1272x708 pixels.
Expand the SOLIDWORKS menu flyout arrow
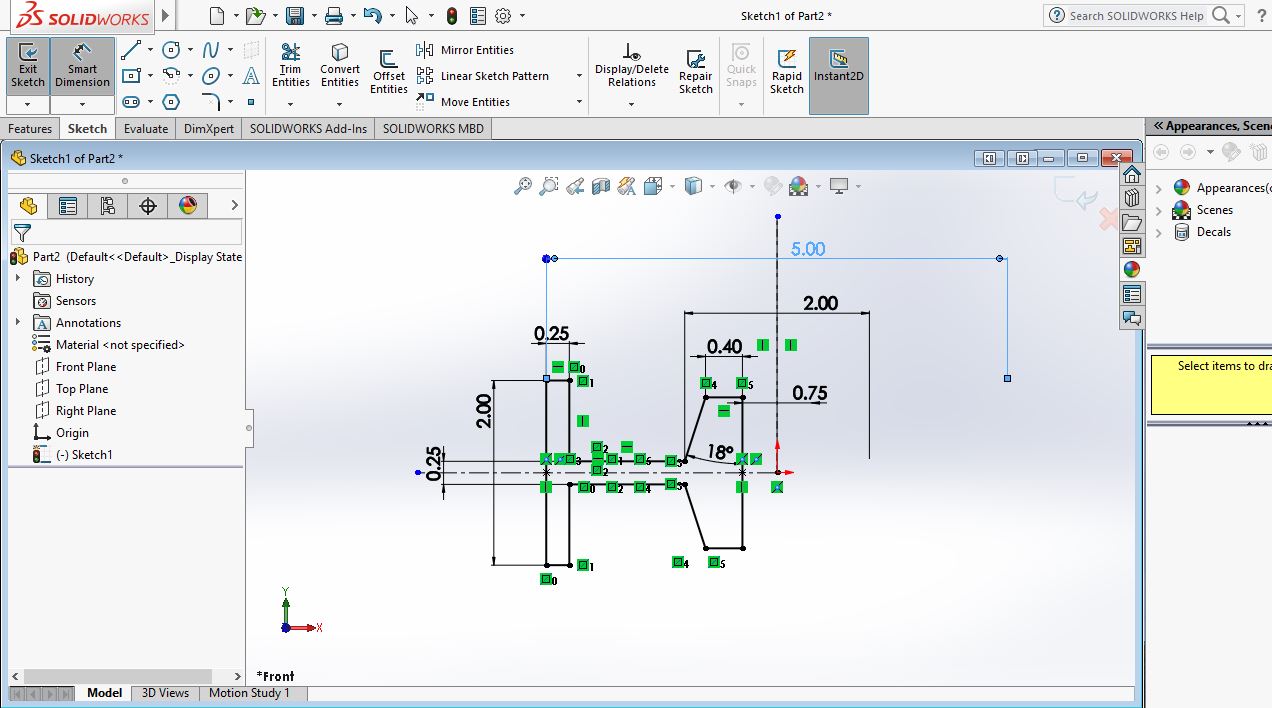[165, 16]
